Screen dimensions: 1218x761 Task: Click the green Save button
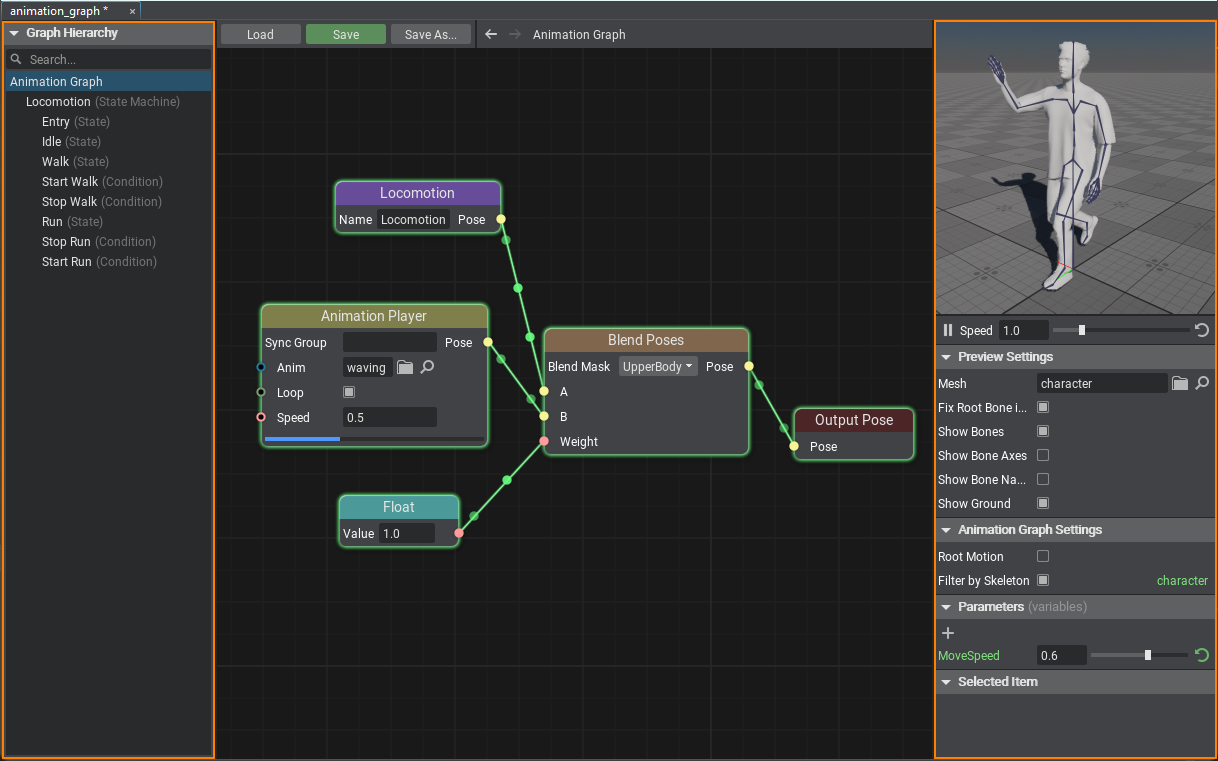pyautogui.click(x=346, y=34)
